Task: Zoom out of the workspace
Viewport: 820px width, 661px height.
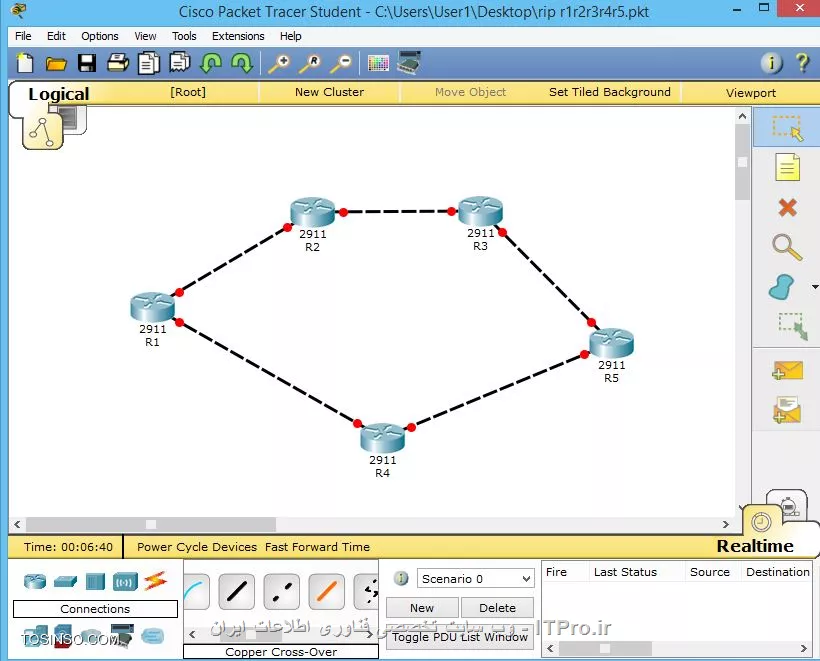Action: click(341, 64)
